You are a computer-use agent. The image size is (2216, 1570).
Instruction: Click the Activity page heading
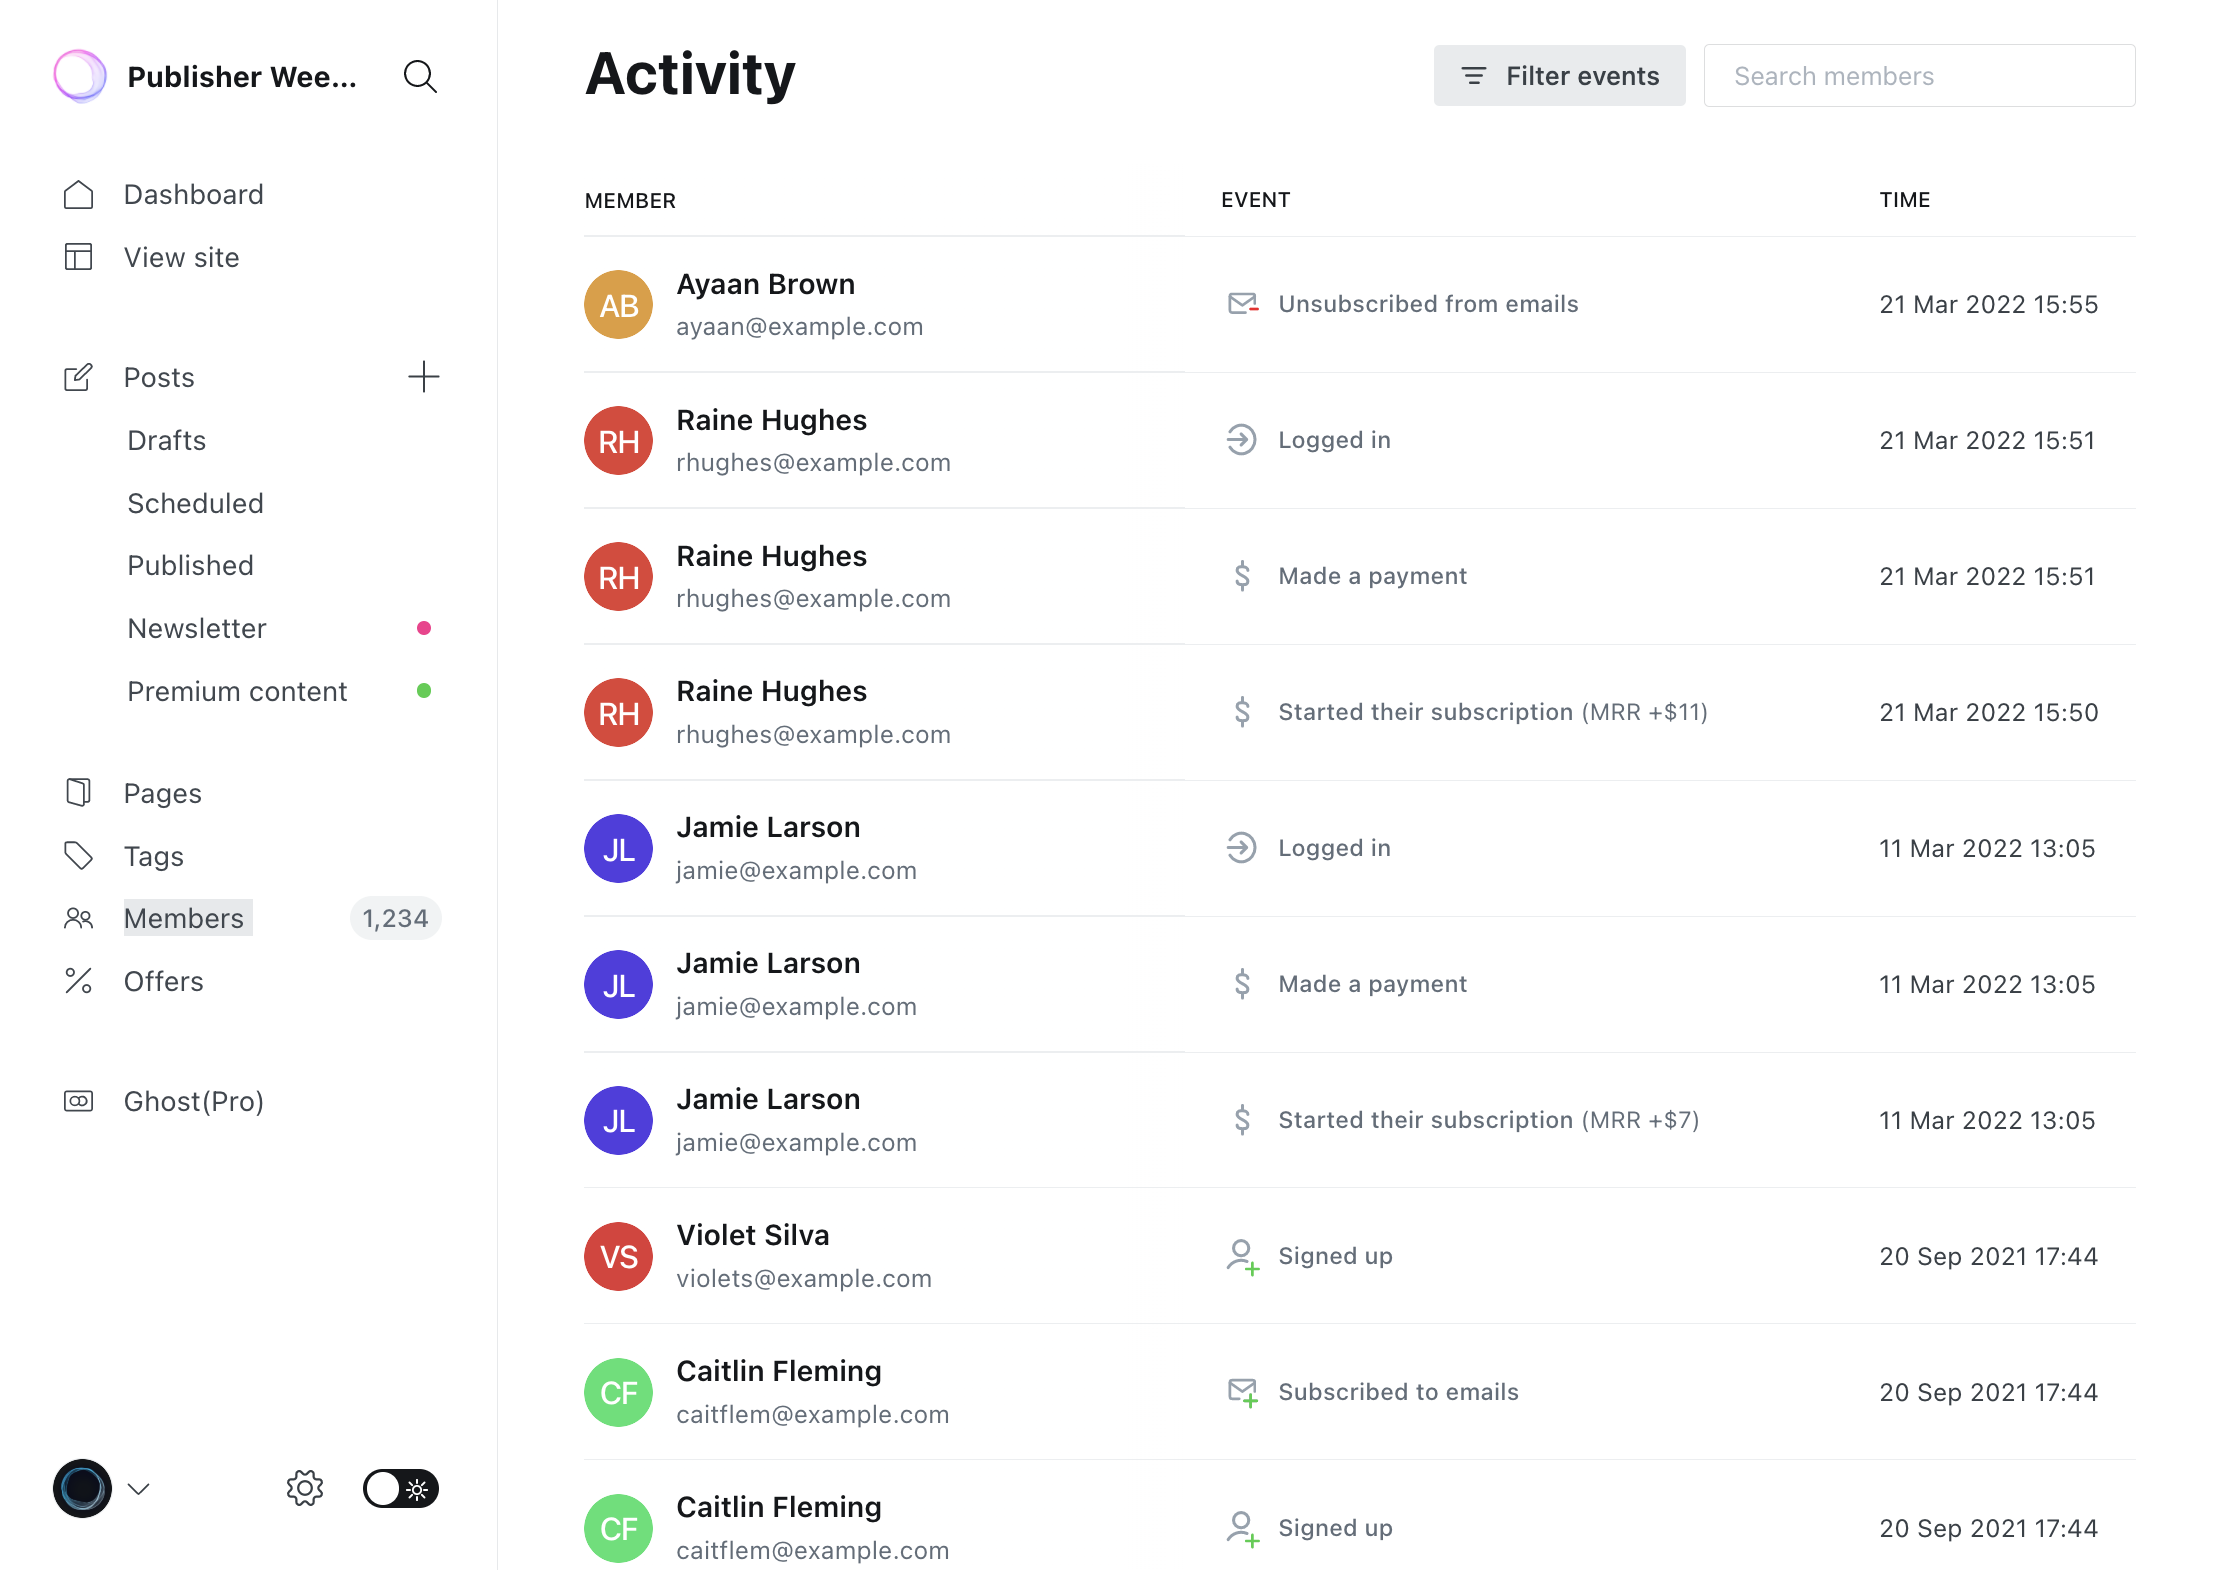tap(690, 74)
